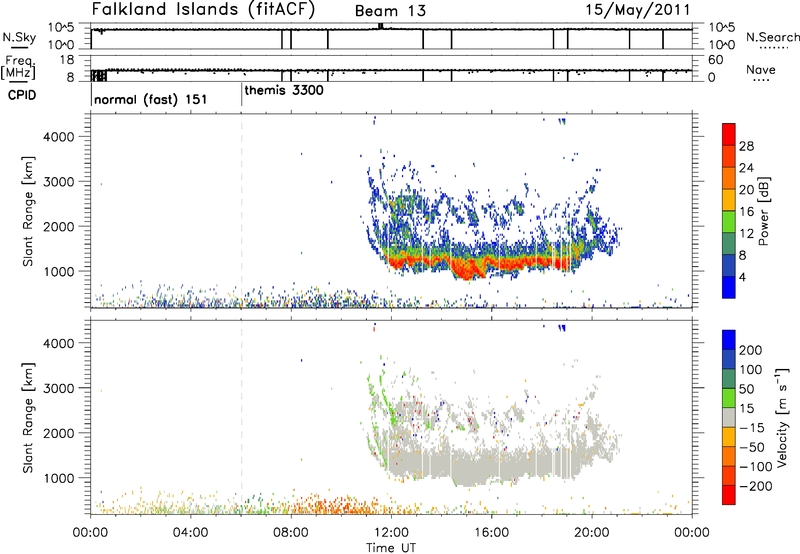This screenshot has height=554, width=800.
Task: Click the '16:00' time axis label
Action: click(x=491, y=533)
